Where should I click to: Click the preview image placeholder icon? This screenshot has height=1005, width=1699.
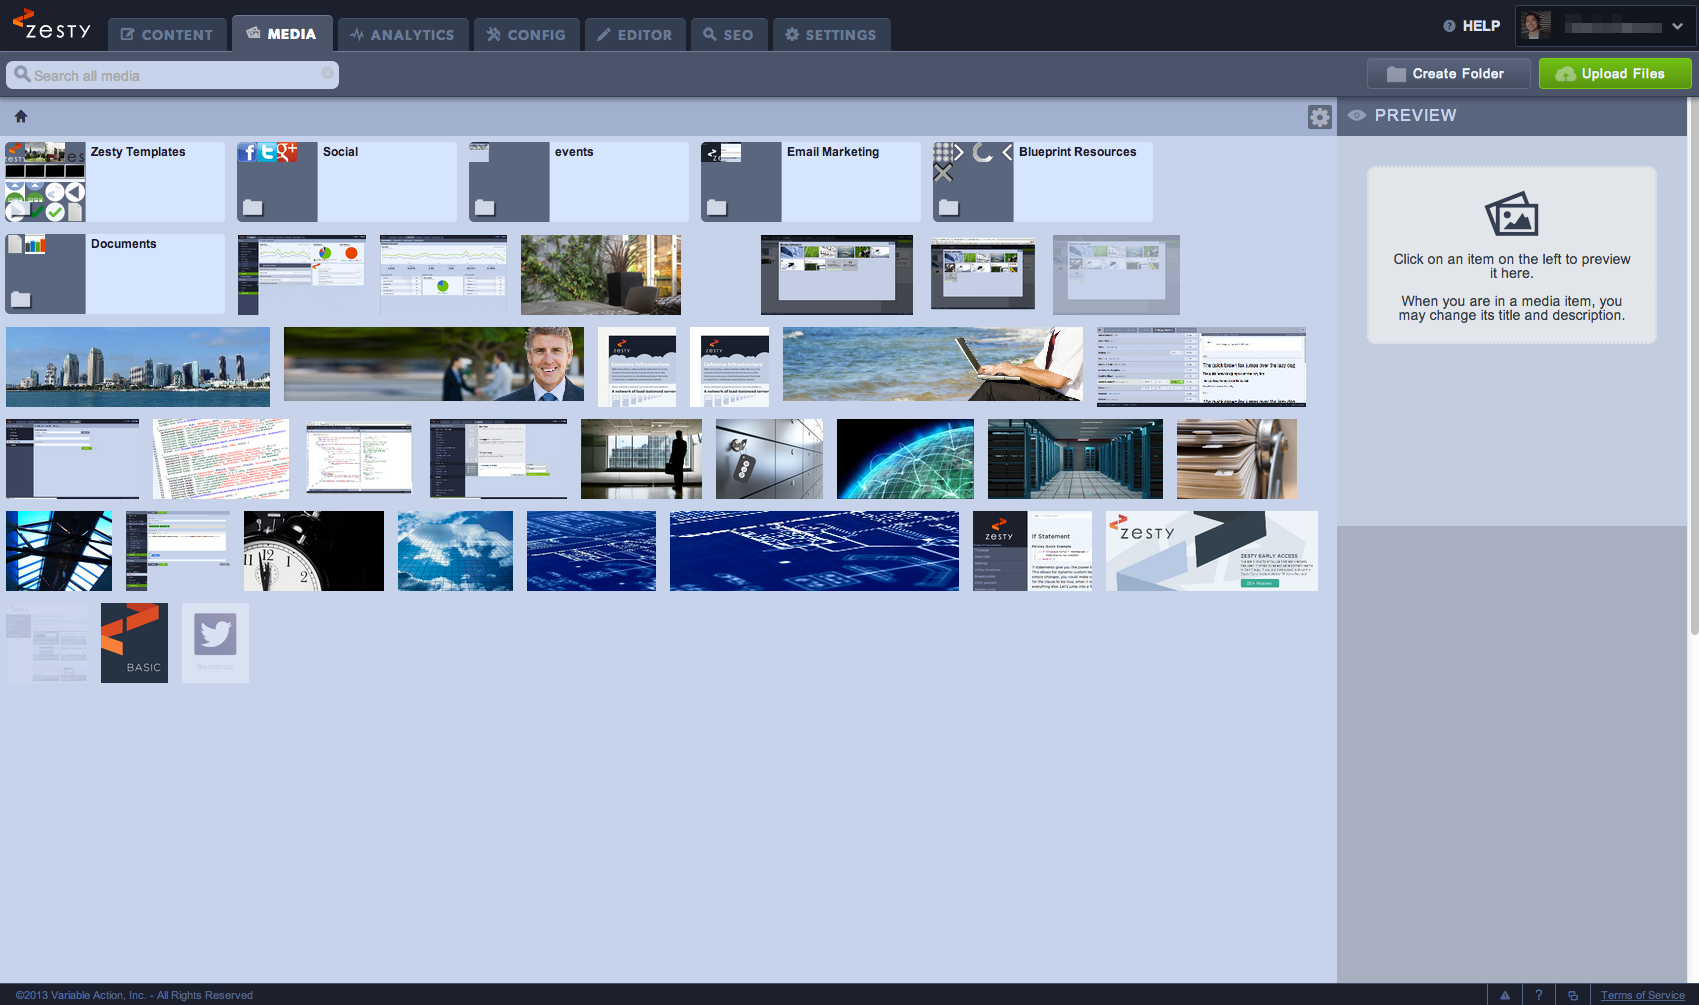click(x=1511, y=213)
